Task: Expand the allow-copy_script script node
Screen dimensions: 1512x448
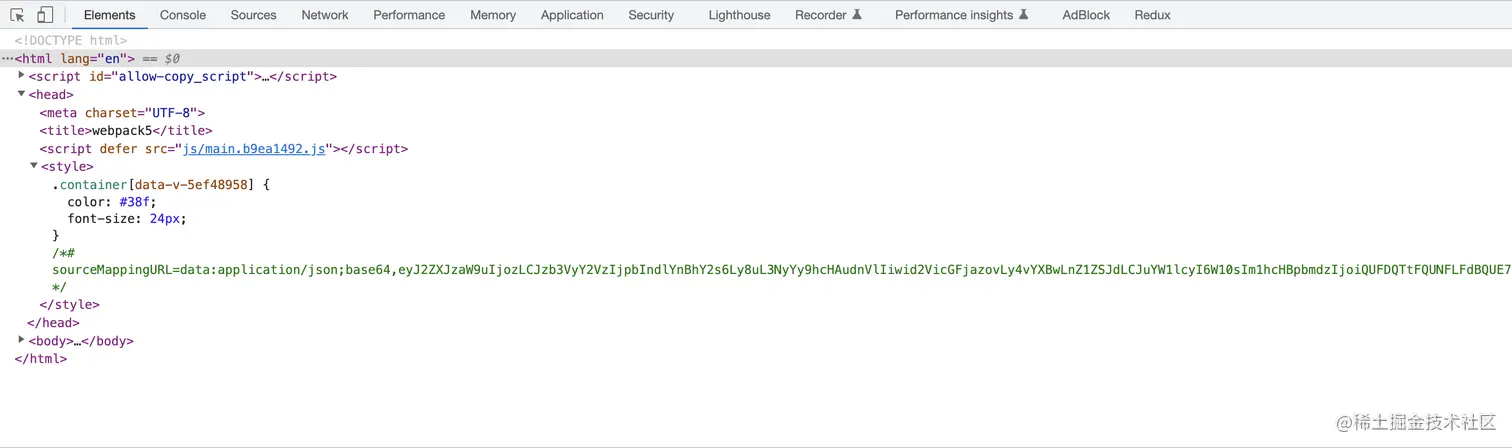Action: 22,76
